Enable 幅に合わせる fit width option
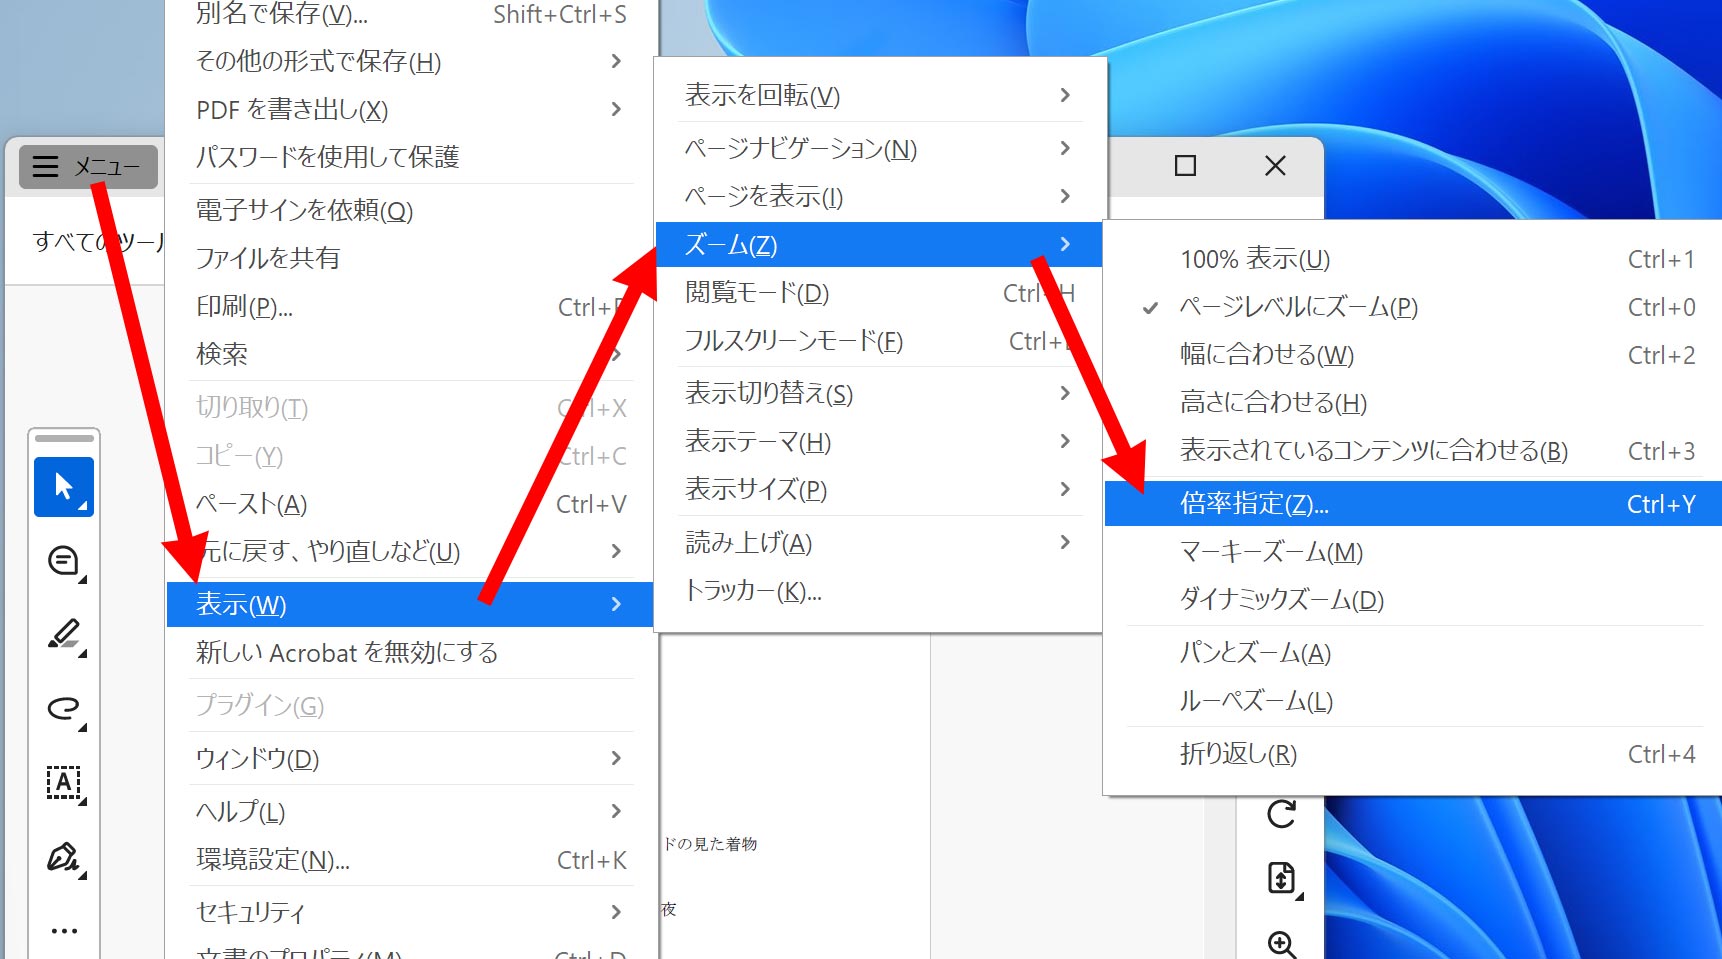 [x=1266, y=355]
